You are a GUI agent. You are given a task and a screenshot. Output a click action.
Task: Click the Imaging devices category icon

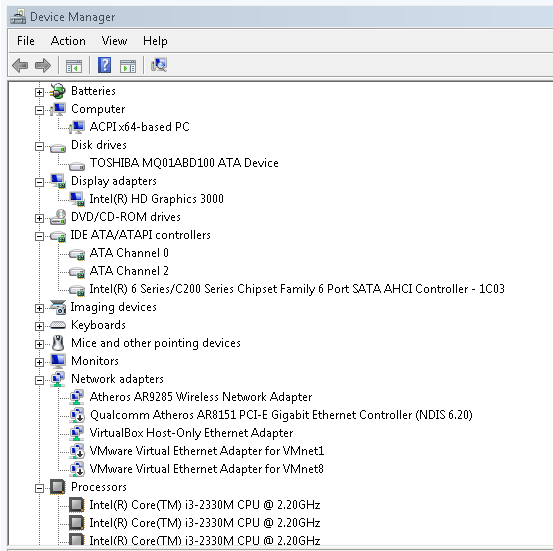(x=58, y=307)
